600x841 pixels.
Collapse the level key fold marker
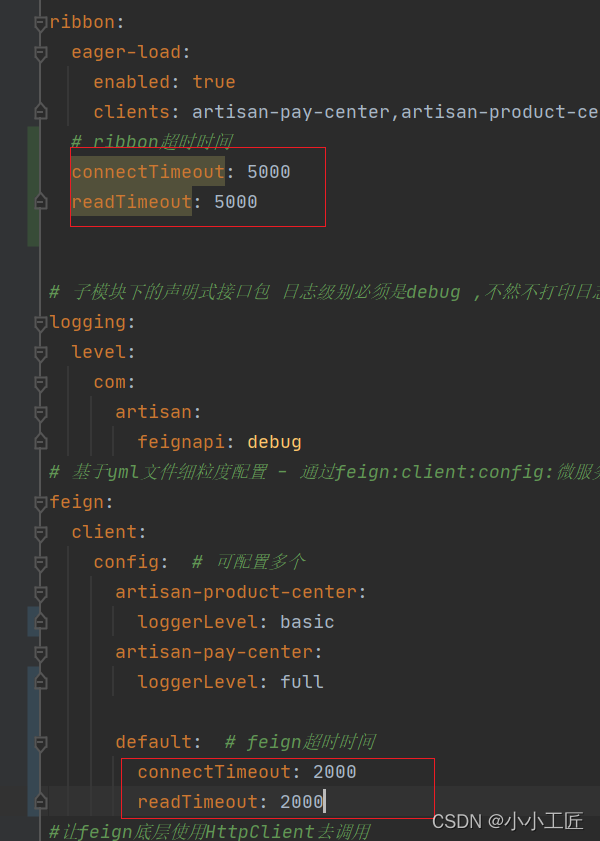(40, 352)
